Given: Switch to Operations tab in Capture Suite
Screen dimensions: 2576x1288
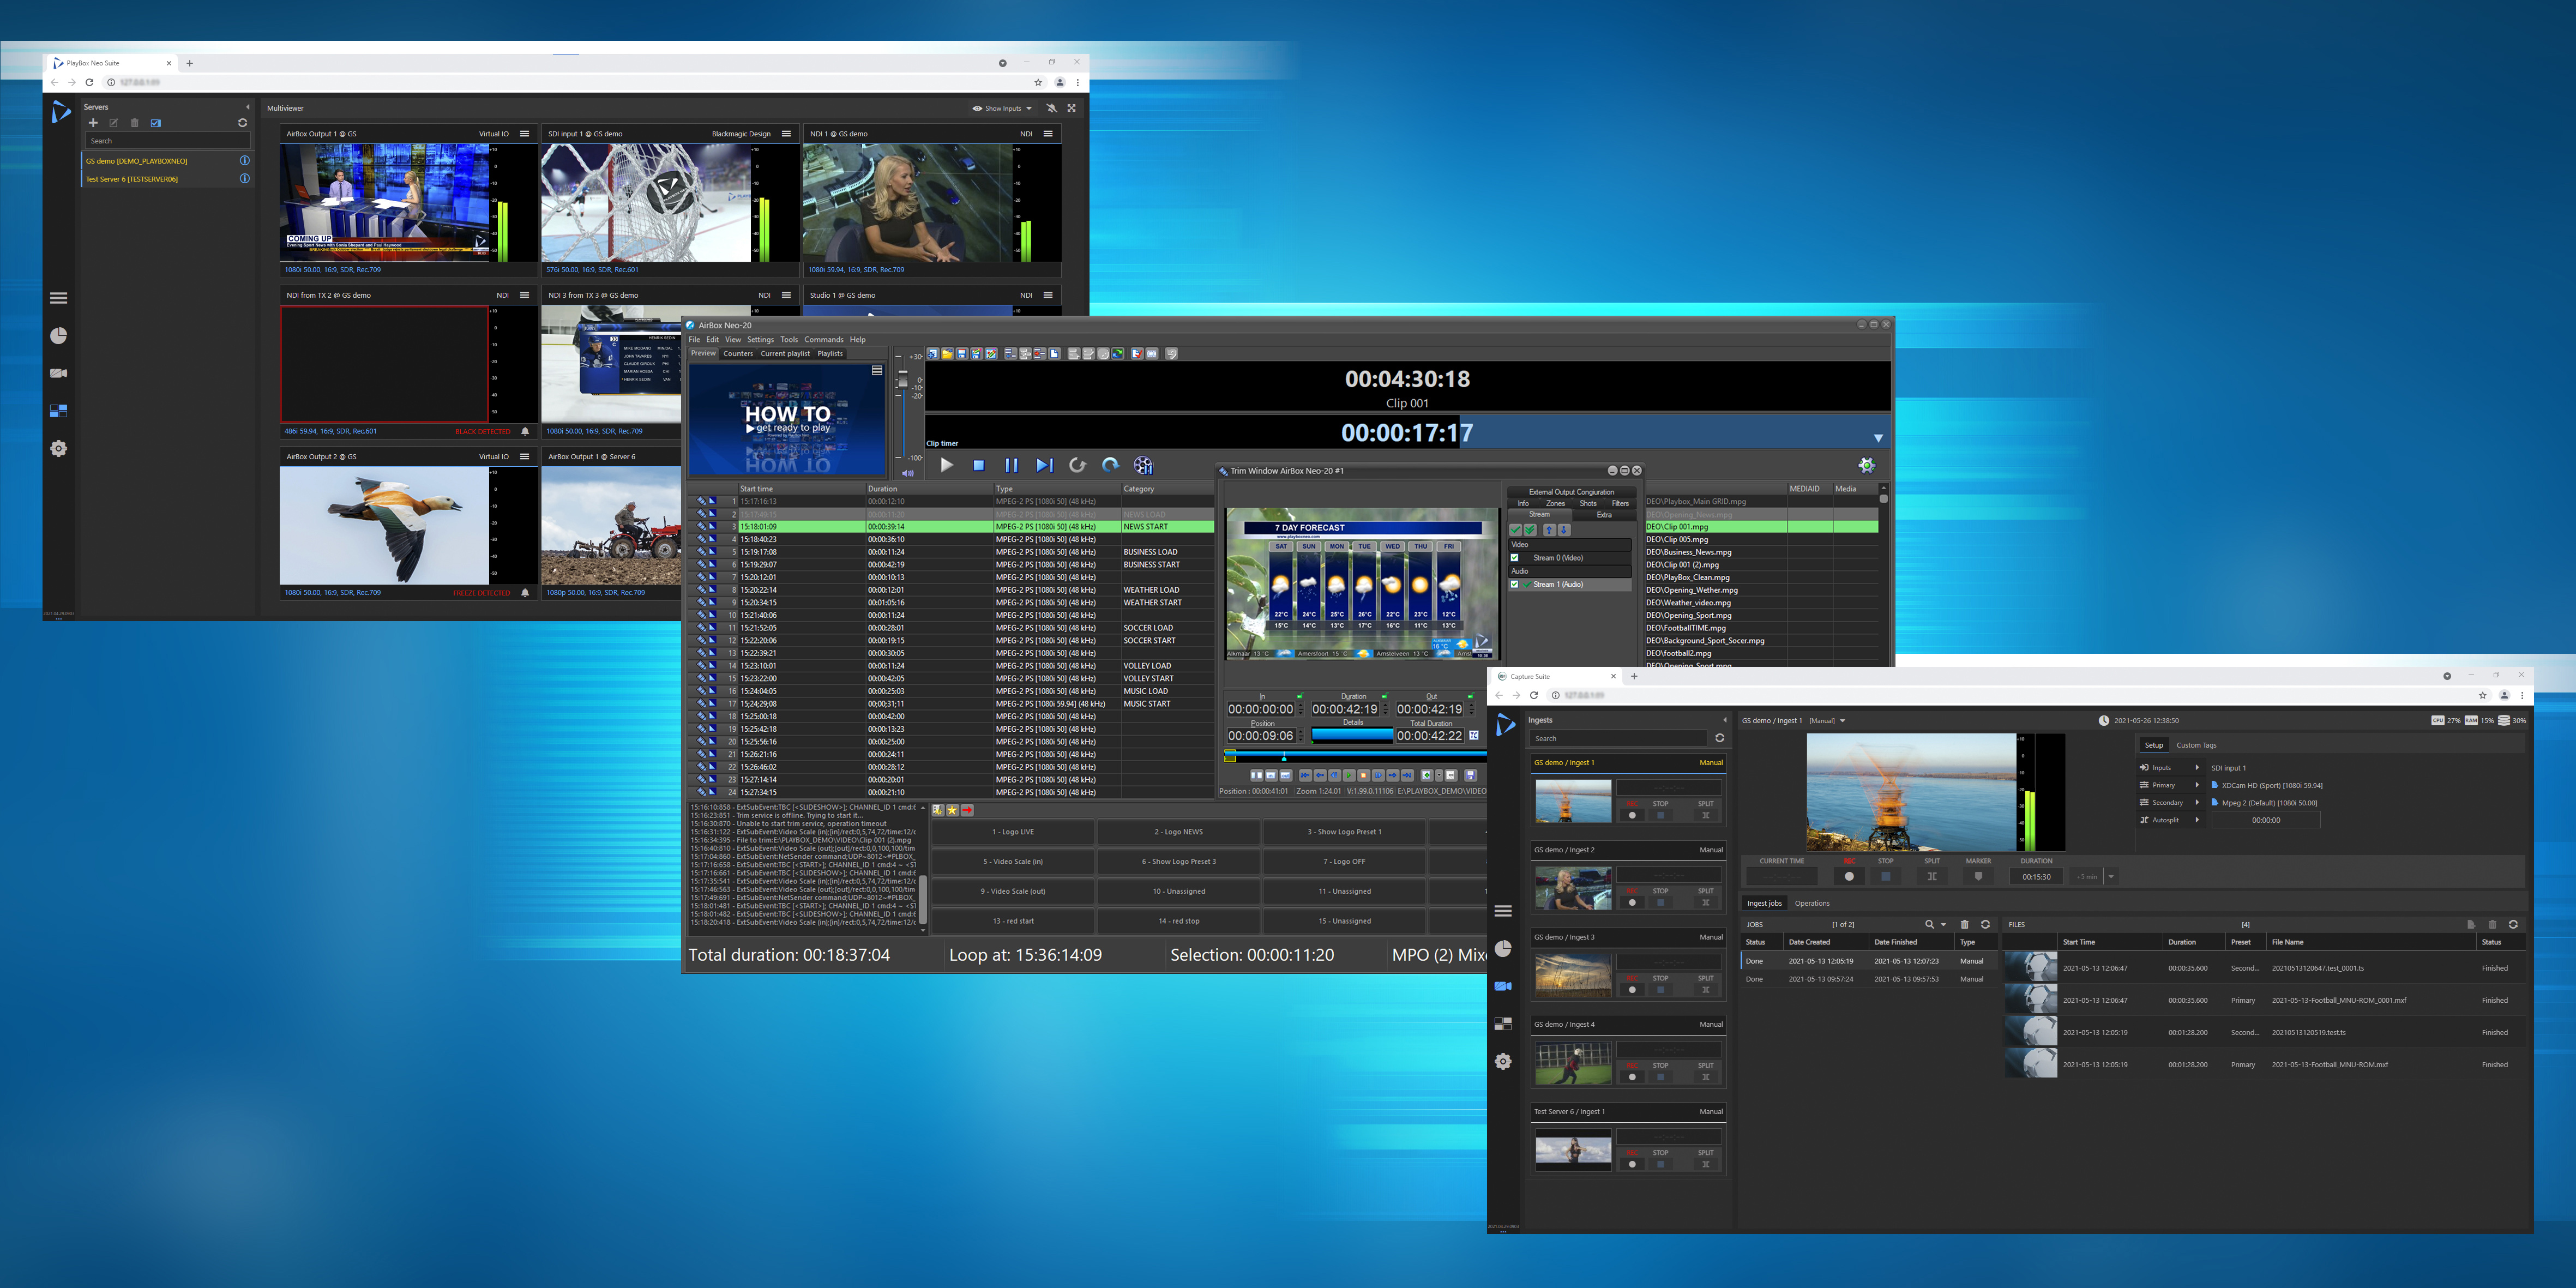Looking at the screenshot, I should 1811,904.
